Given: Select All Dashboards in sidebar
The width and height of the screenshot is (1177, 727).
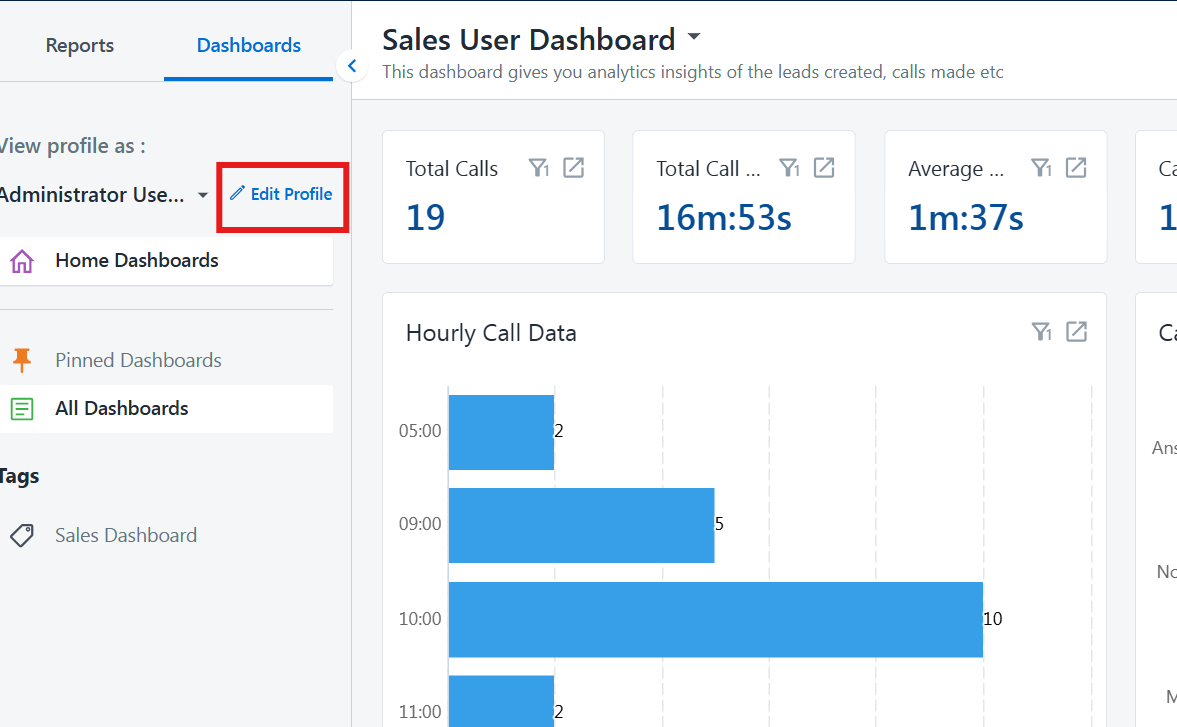Looking at the screenshot, I should coord(121,408).
